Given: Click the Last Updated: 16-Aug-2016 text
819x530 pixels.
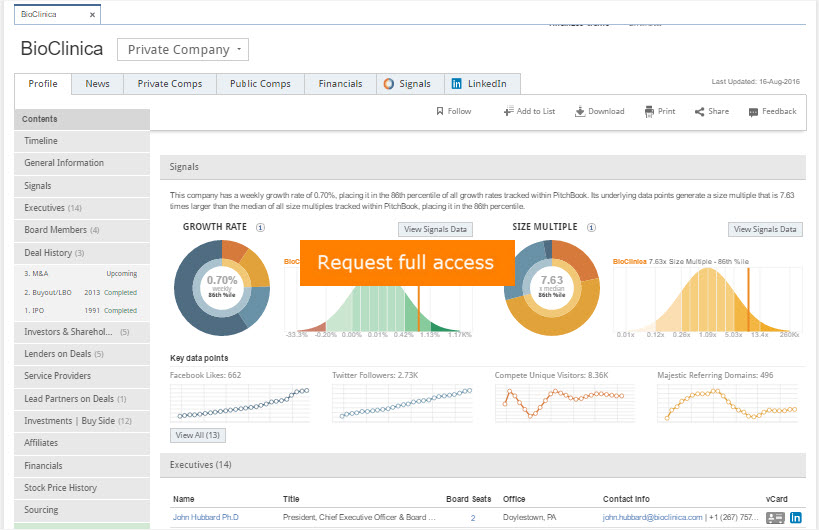Looking at the screenshot, I should click(x=755, y=81).
